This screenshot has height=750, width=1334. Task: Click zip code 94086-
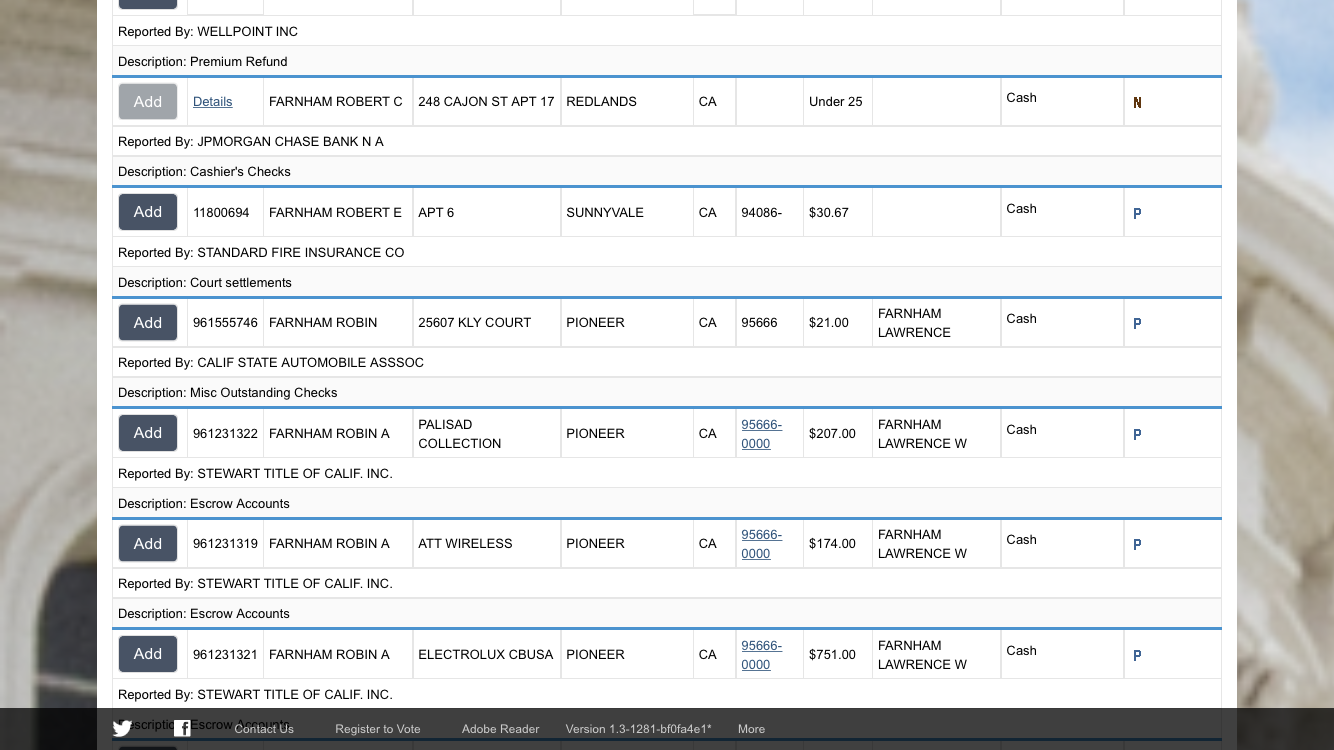coord(762,213)
